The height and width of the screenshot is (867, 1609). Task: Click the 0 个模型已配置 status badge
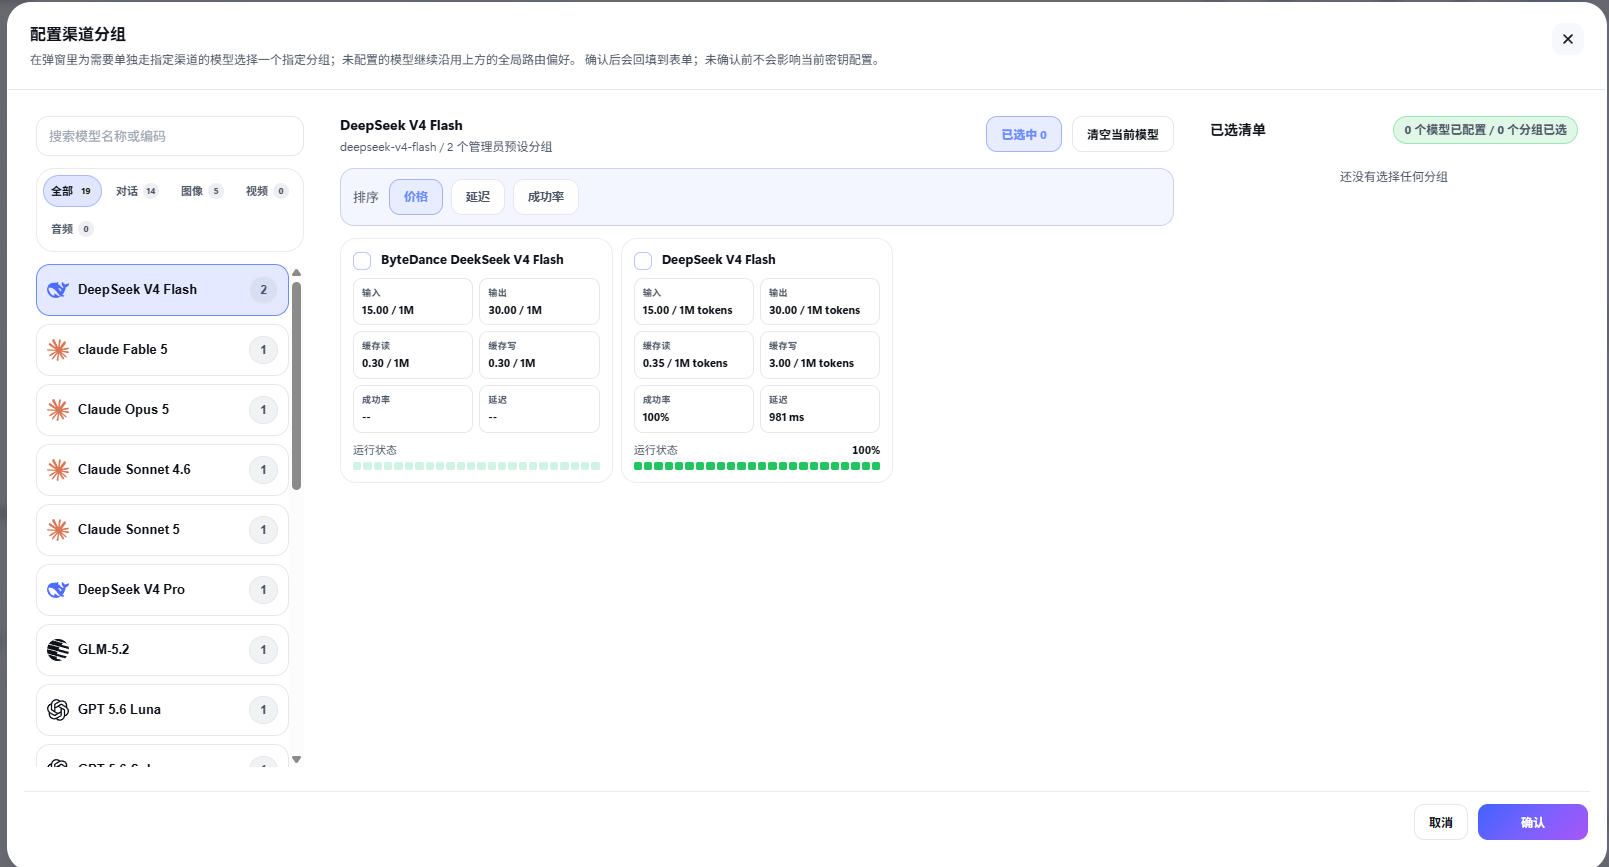[1485, 130]
